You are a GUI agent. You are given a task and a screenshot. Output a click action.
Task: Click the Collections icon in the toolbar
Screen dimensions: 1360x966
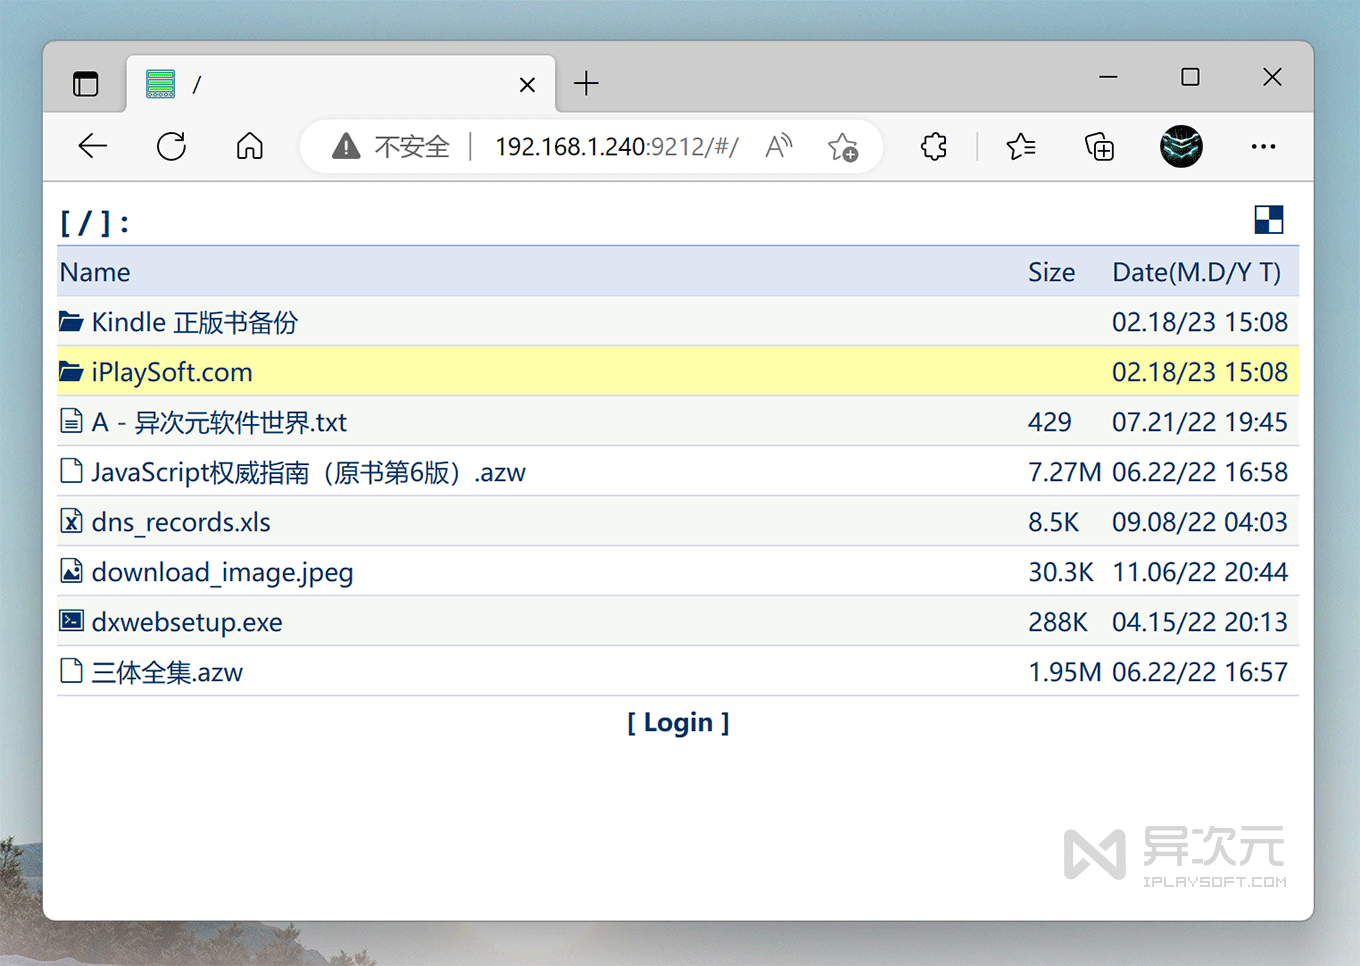(1099, 146)
